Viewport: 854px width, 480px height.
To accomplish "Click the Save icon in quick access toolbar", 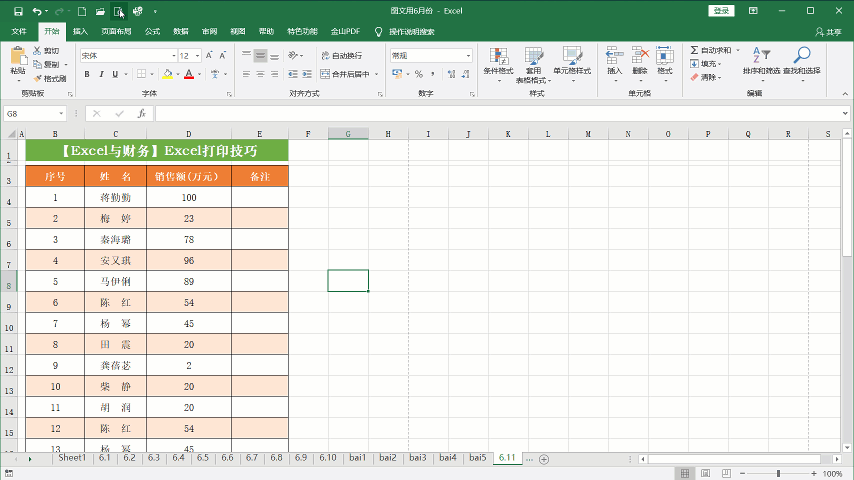I will pos(18,11).
